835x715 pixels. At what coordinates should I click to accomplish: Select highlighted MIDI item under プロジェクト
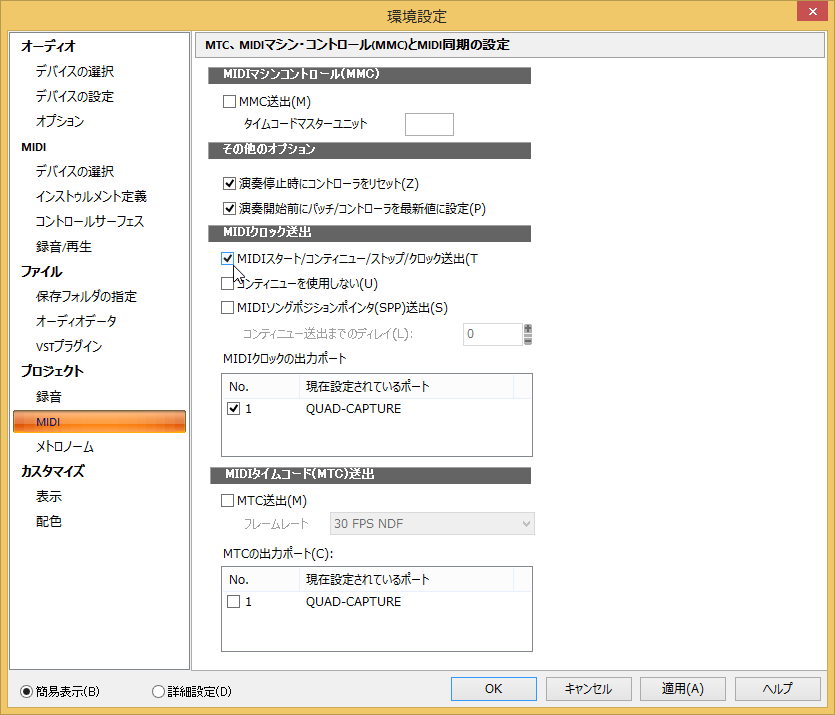click(x=99, y=422)
